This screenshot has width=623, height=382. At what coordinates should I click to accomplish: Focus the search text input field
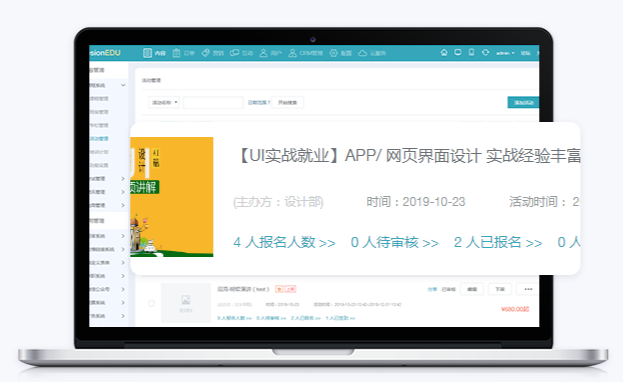click(x=213, y=103)
